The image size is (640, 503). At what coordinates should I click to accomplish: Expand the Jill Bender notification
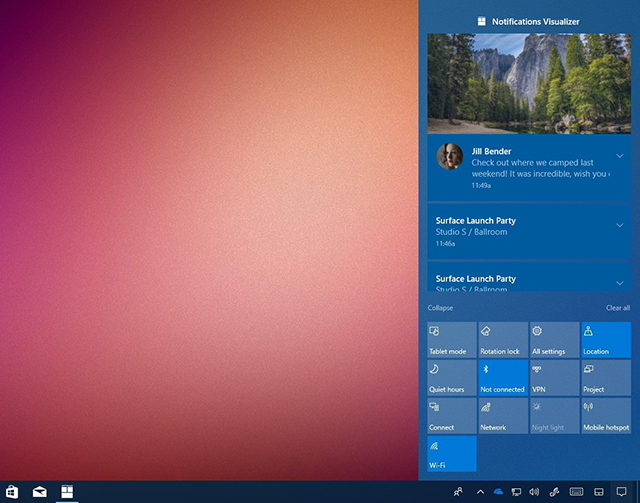click(x=620, y=156)
